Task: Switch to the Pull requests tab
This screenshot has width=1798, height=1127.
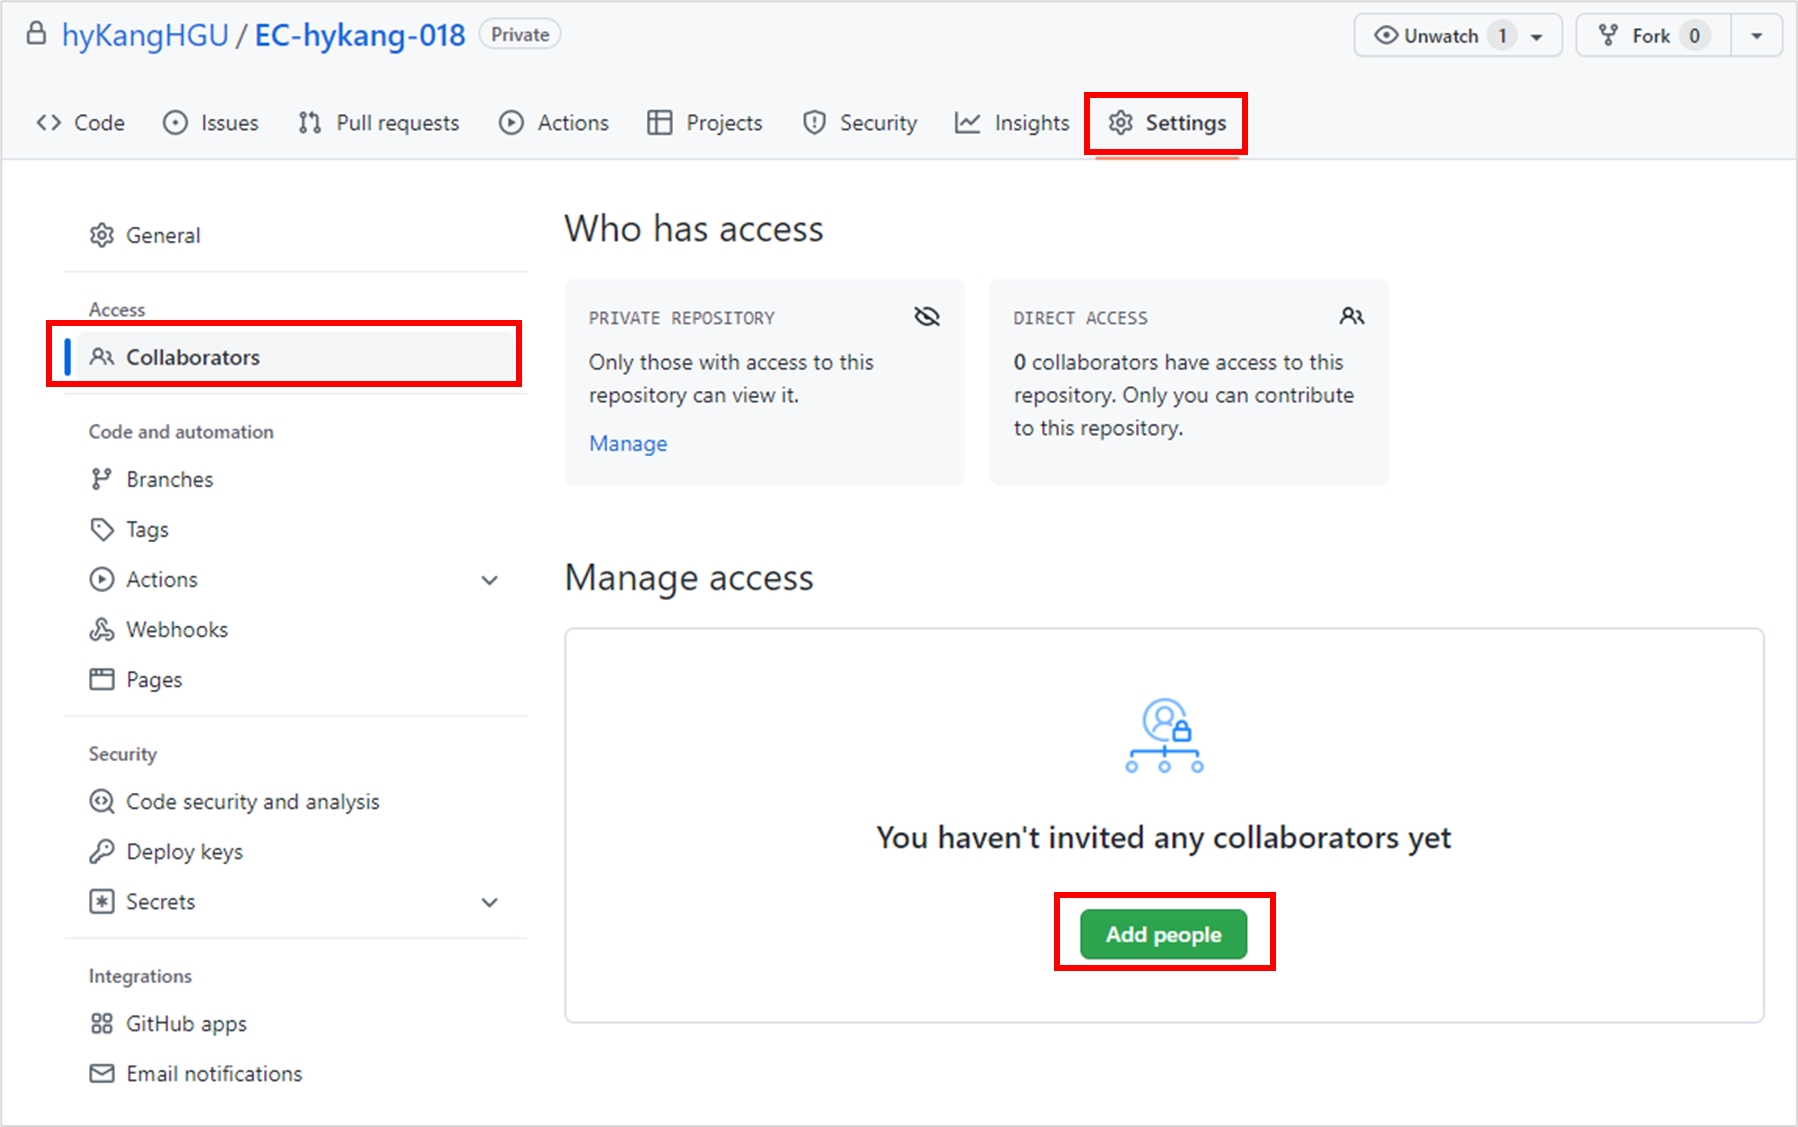Action: pos(379,123)
